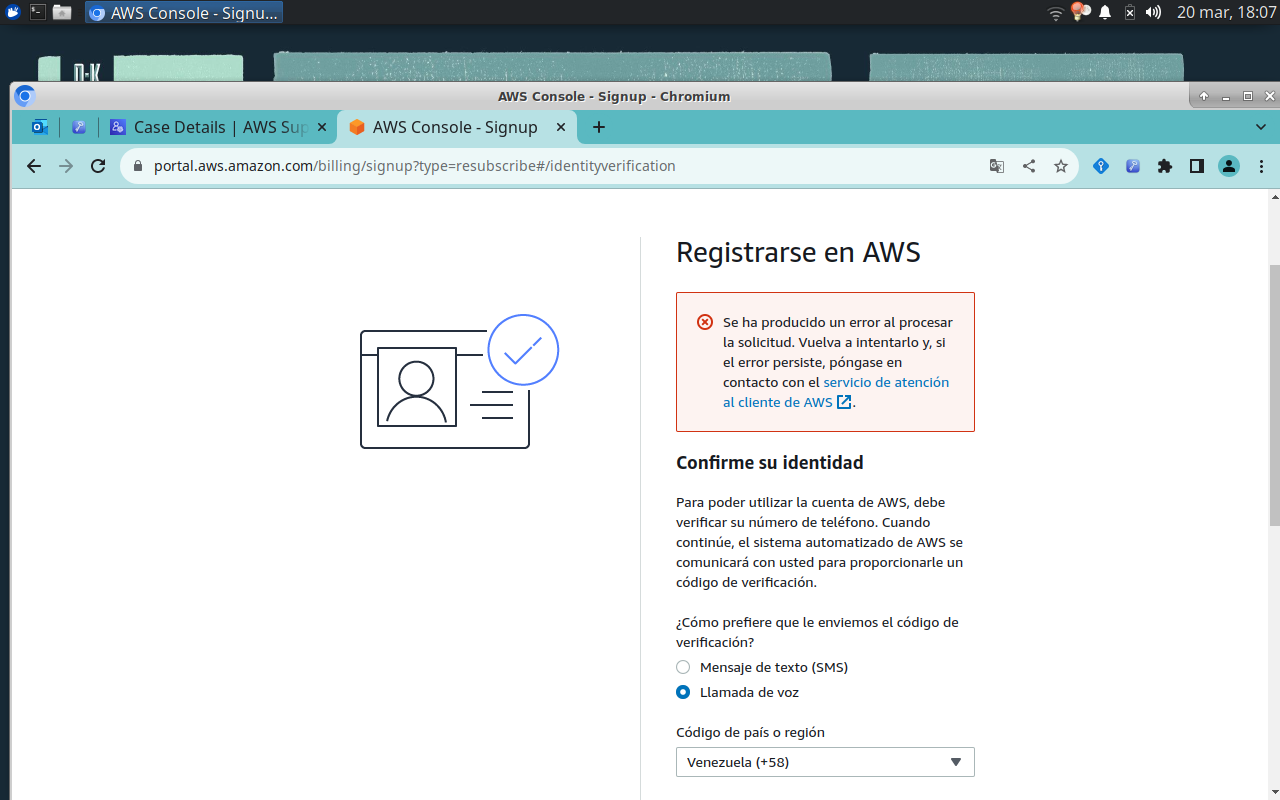Check the battery status icon

(x=1130, y=12)
